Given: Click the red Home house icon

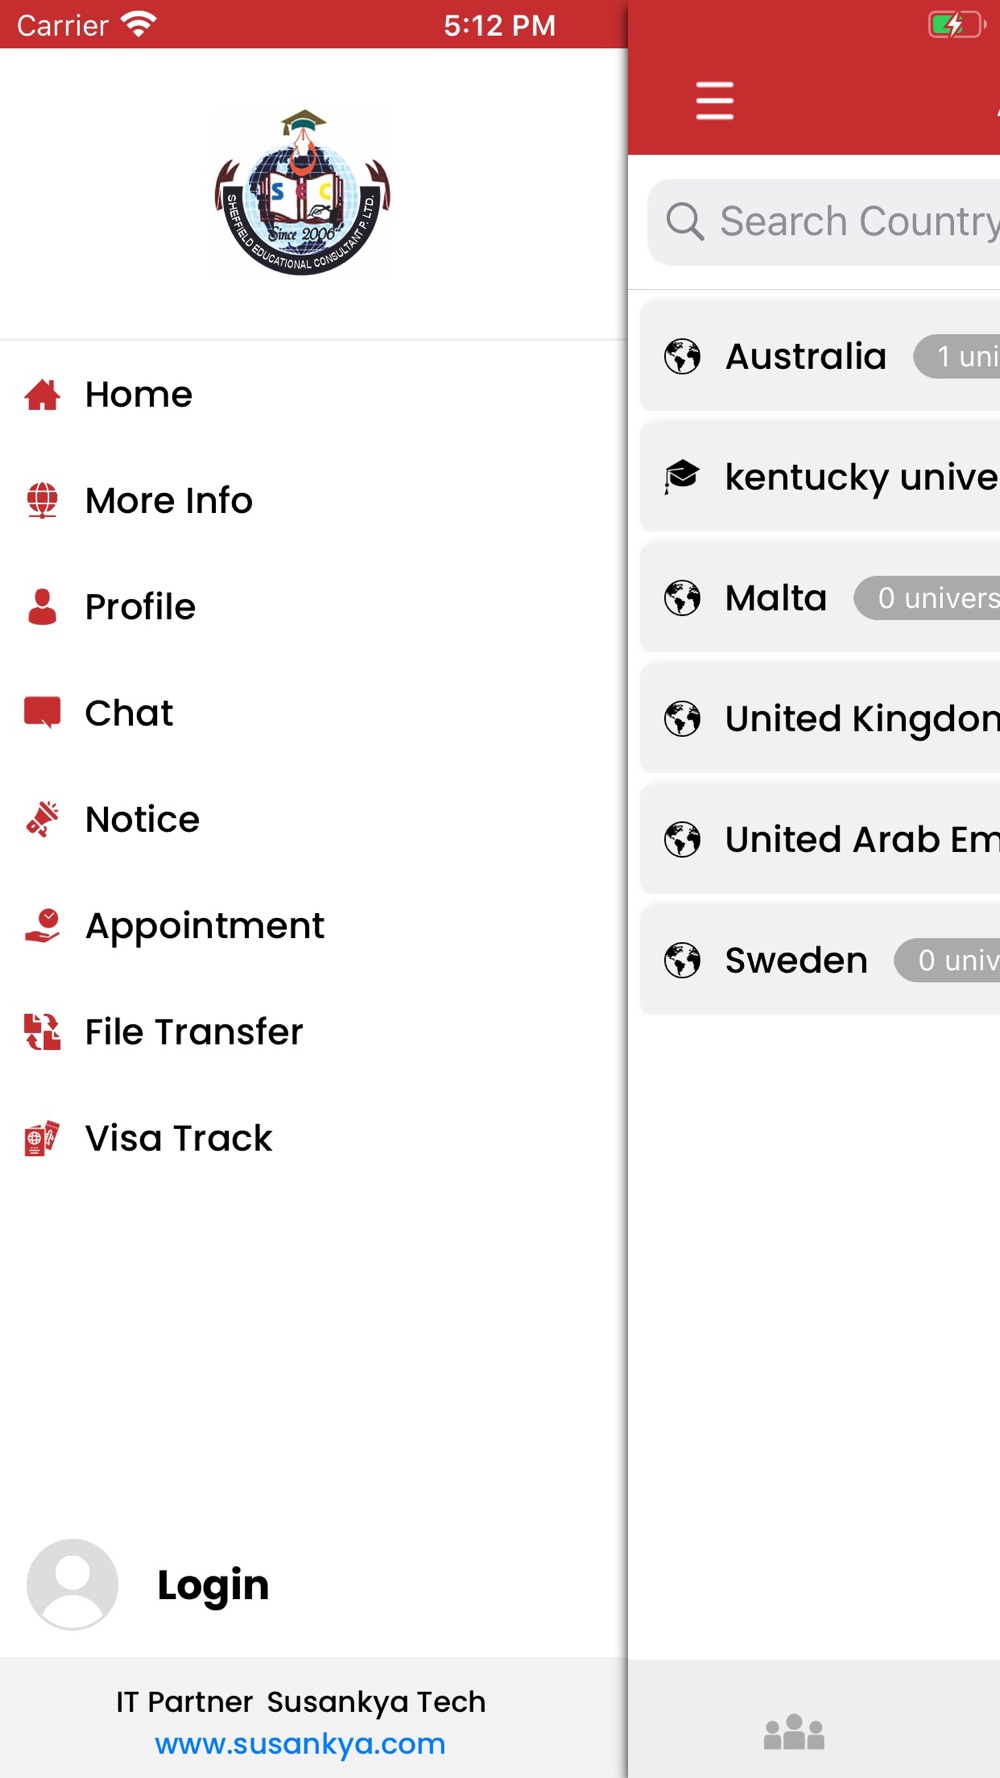Looking at the screenshot, I should tap(42, 395).
